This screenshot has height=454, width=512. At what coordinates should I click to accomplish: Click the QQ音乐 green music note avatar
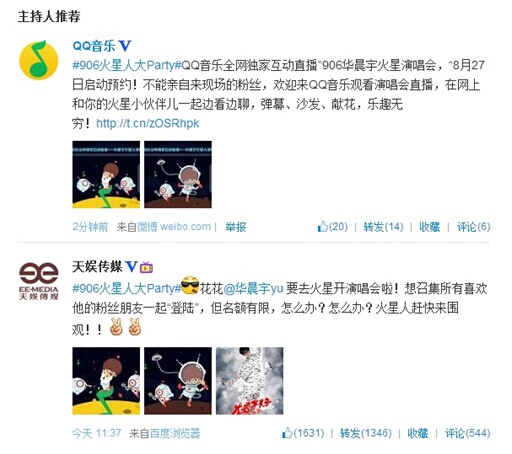tap(39, 60)
